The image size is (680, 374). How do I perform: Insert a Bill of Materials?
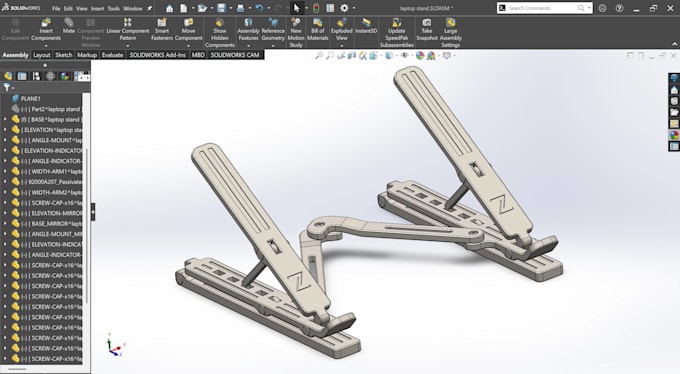pyautogui.click(x=317, y=30)
